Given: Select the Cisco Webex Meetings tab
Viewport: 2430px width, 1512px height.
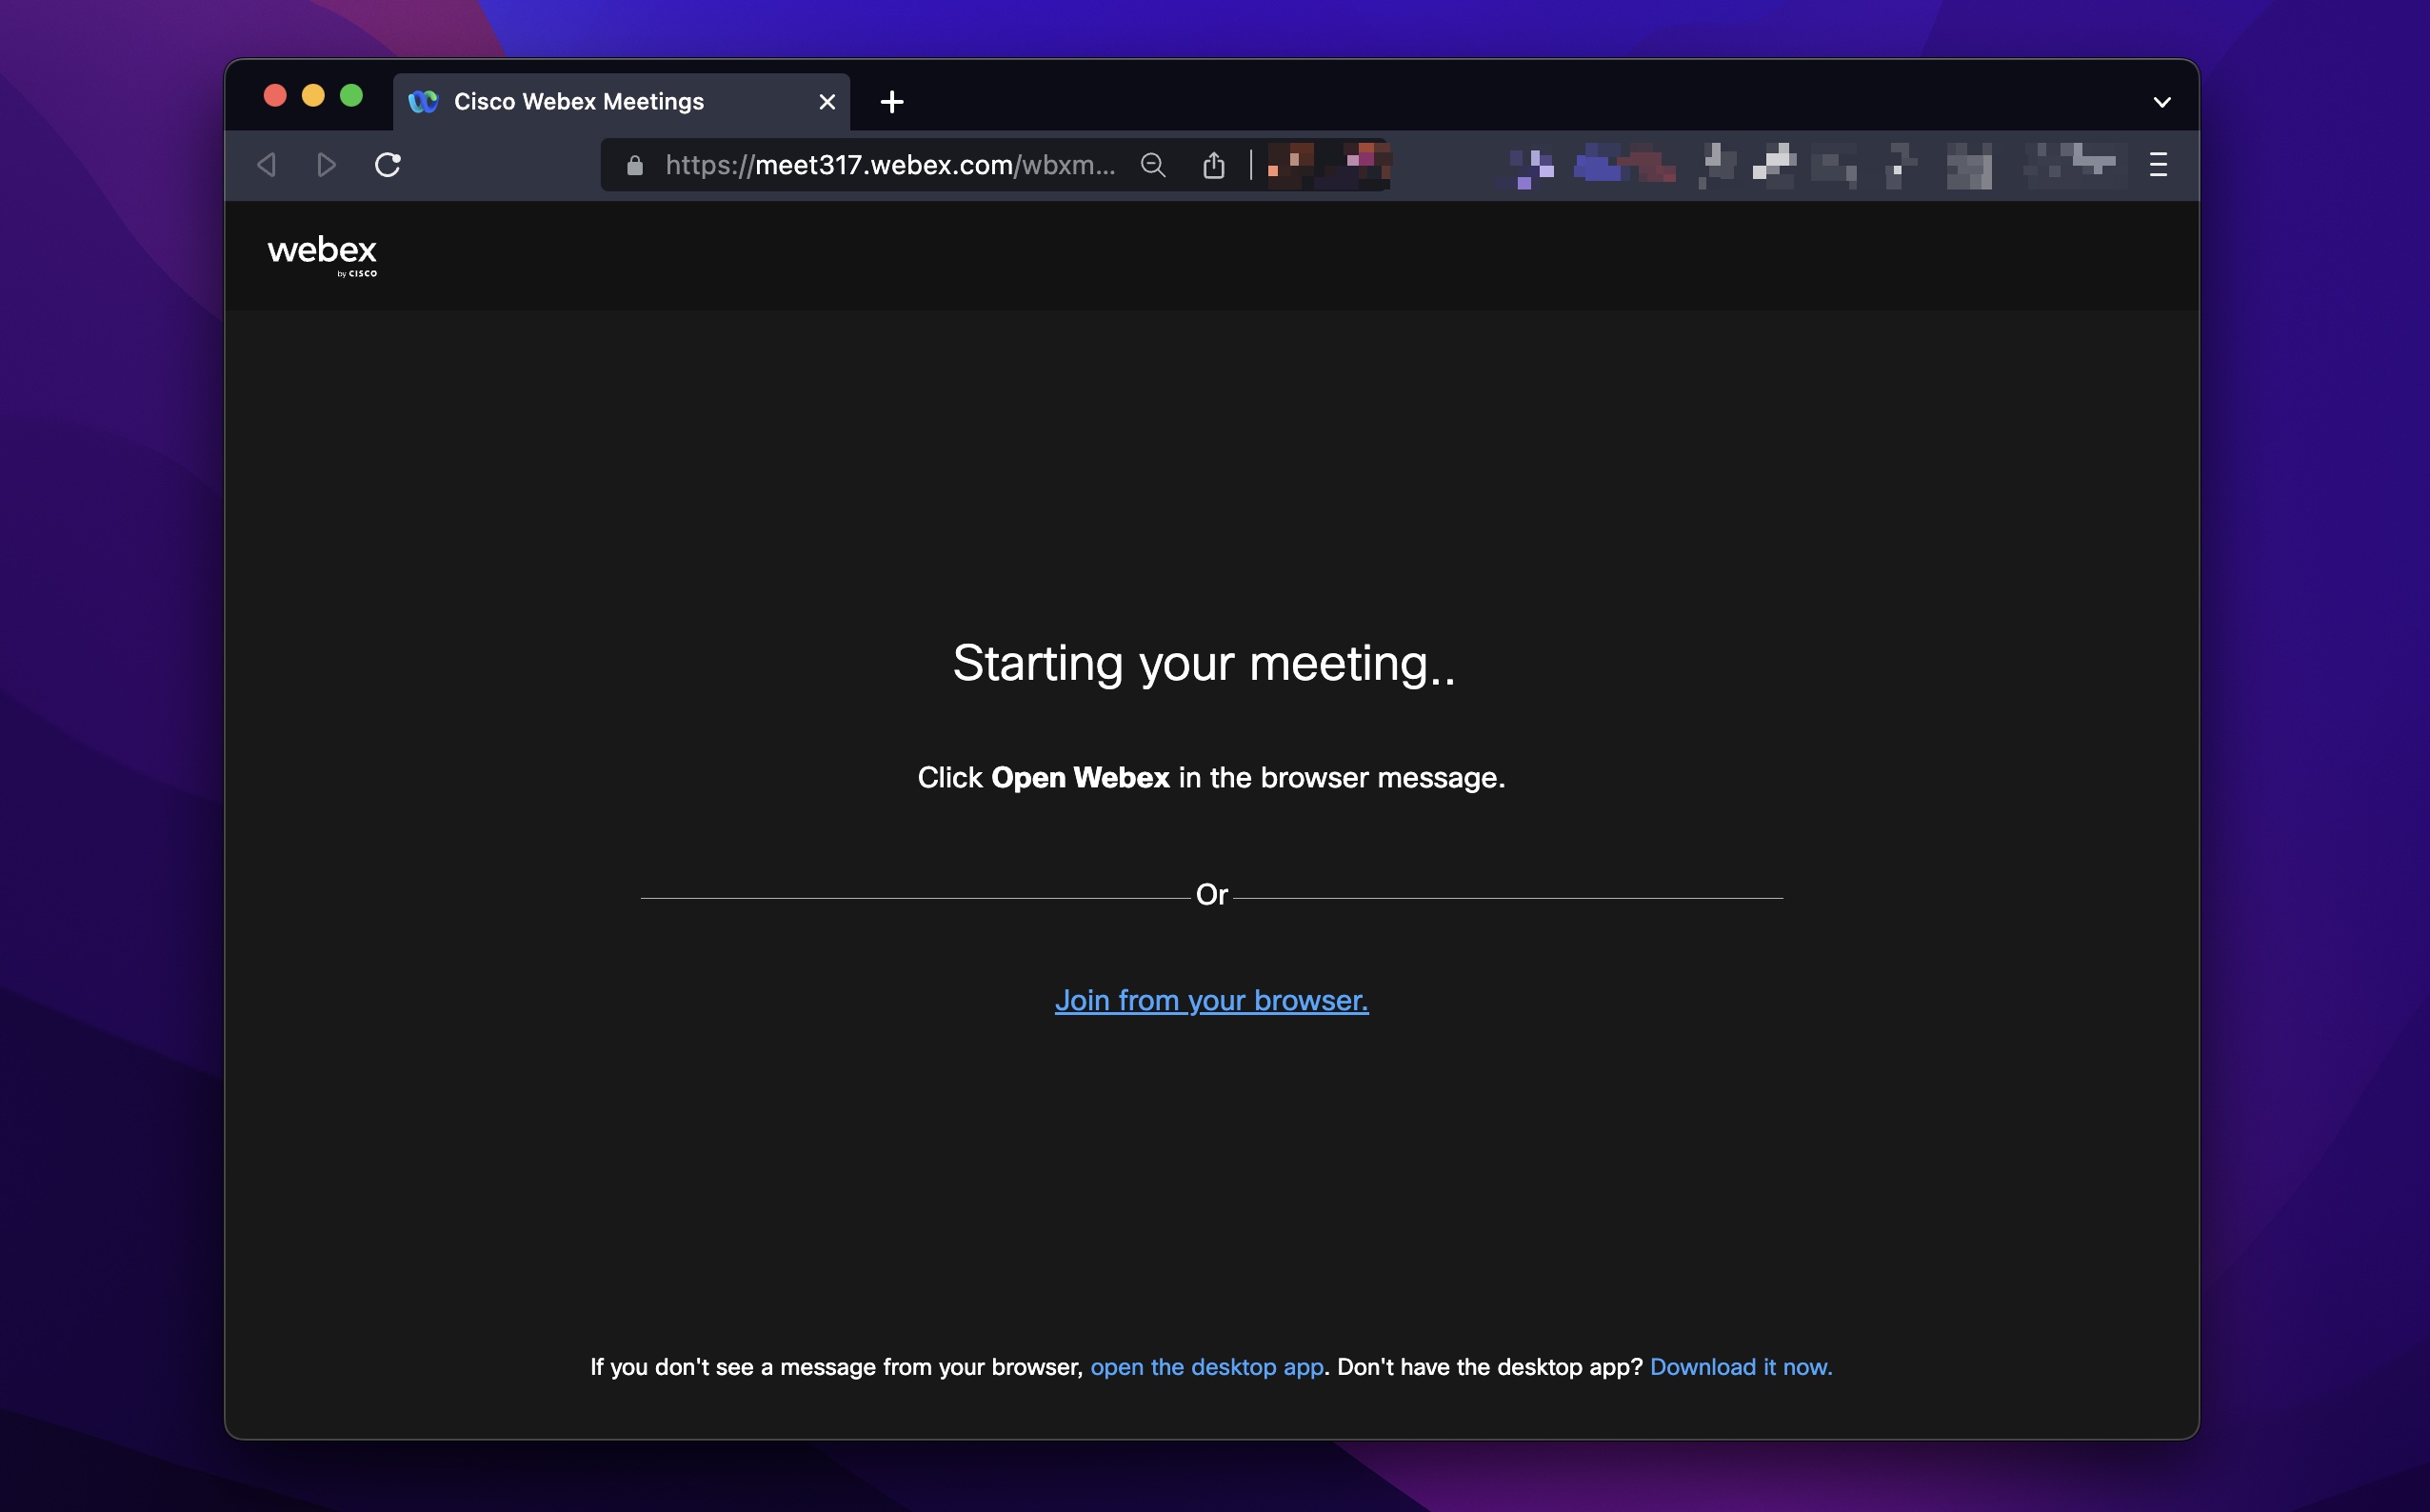Looking at the screenshot, I should click(x=580, y=100).
